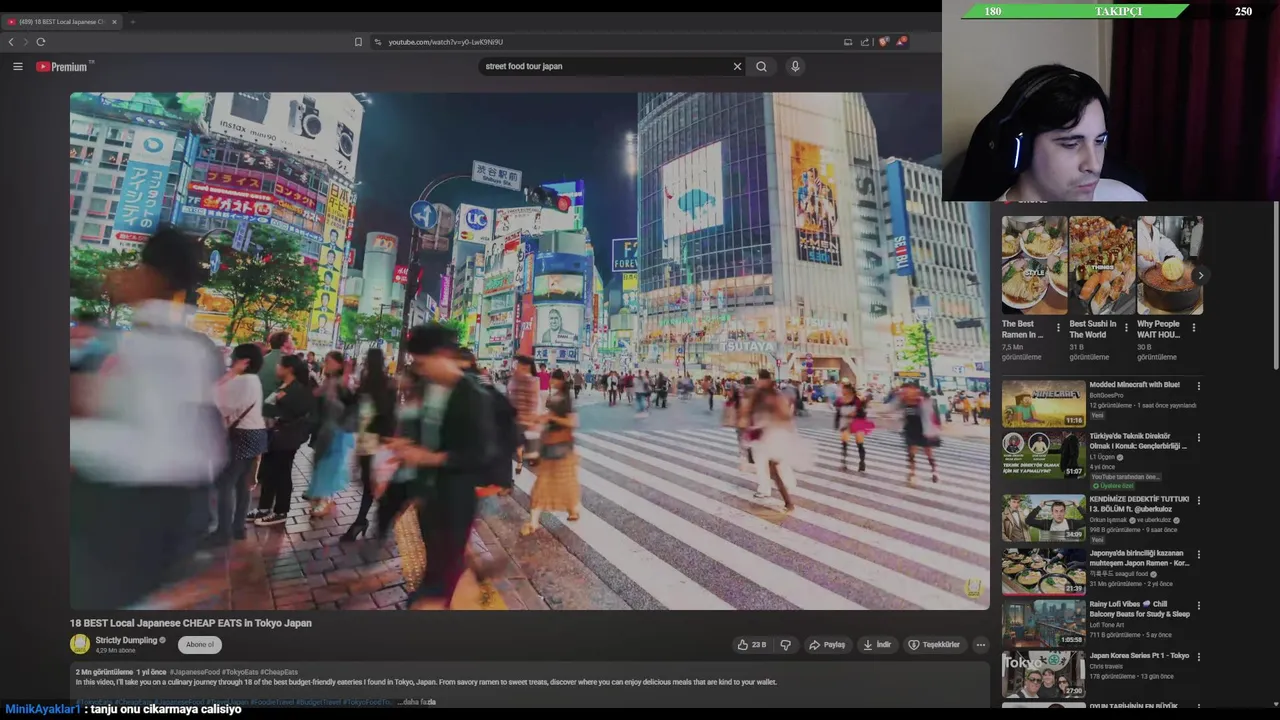The width and height of the screenshot is (1280, 720).
Task: Open Japon Ramen video thumbnail
Action: click(x=1043, y=571)
